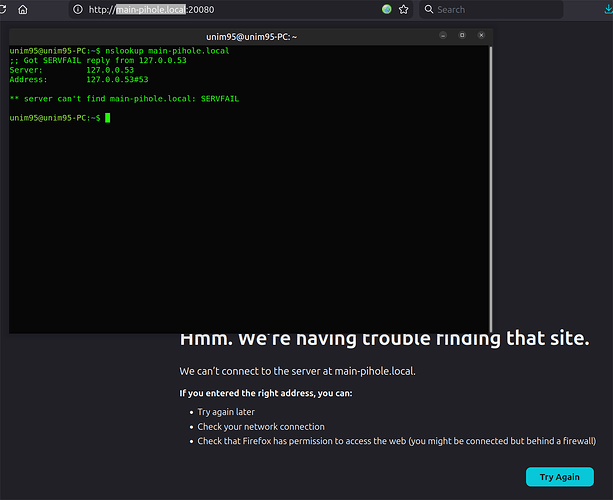Click the terminal title unim95@unim95-PC:~
The height and width of the screenshot is (500, 613).
pos(251,37)
